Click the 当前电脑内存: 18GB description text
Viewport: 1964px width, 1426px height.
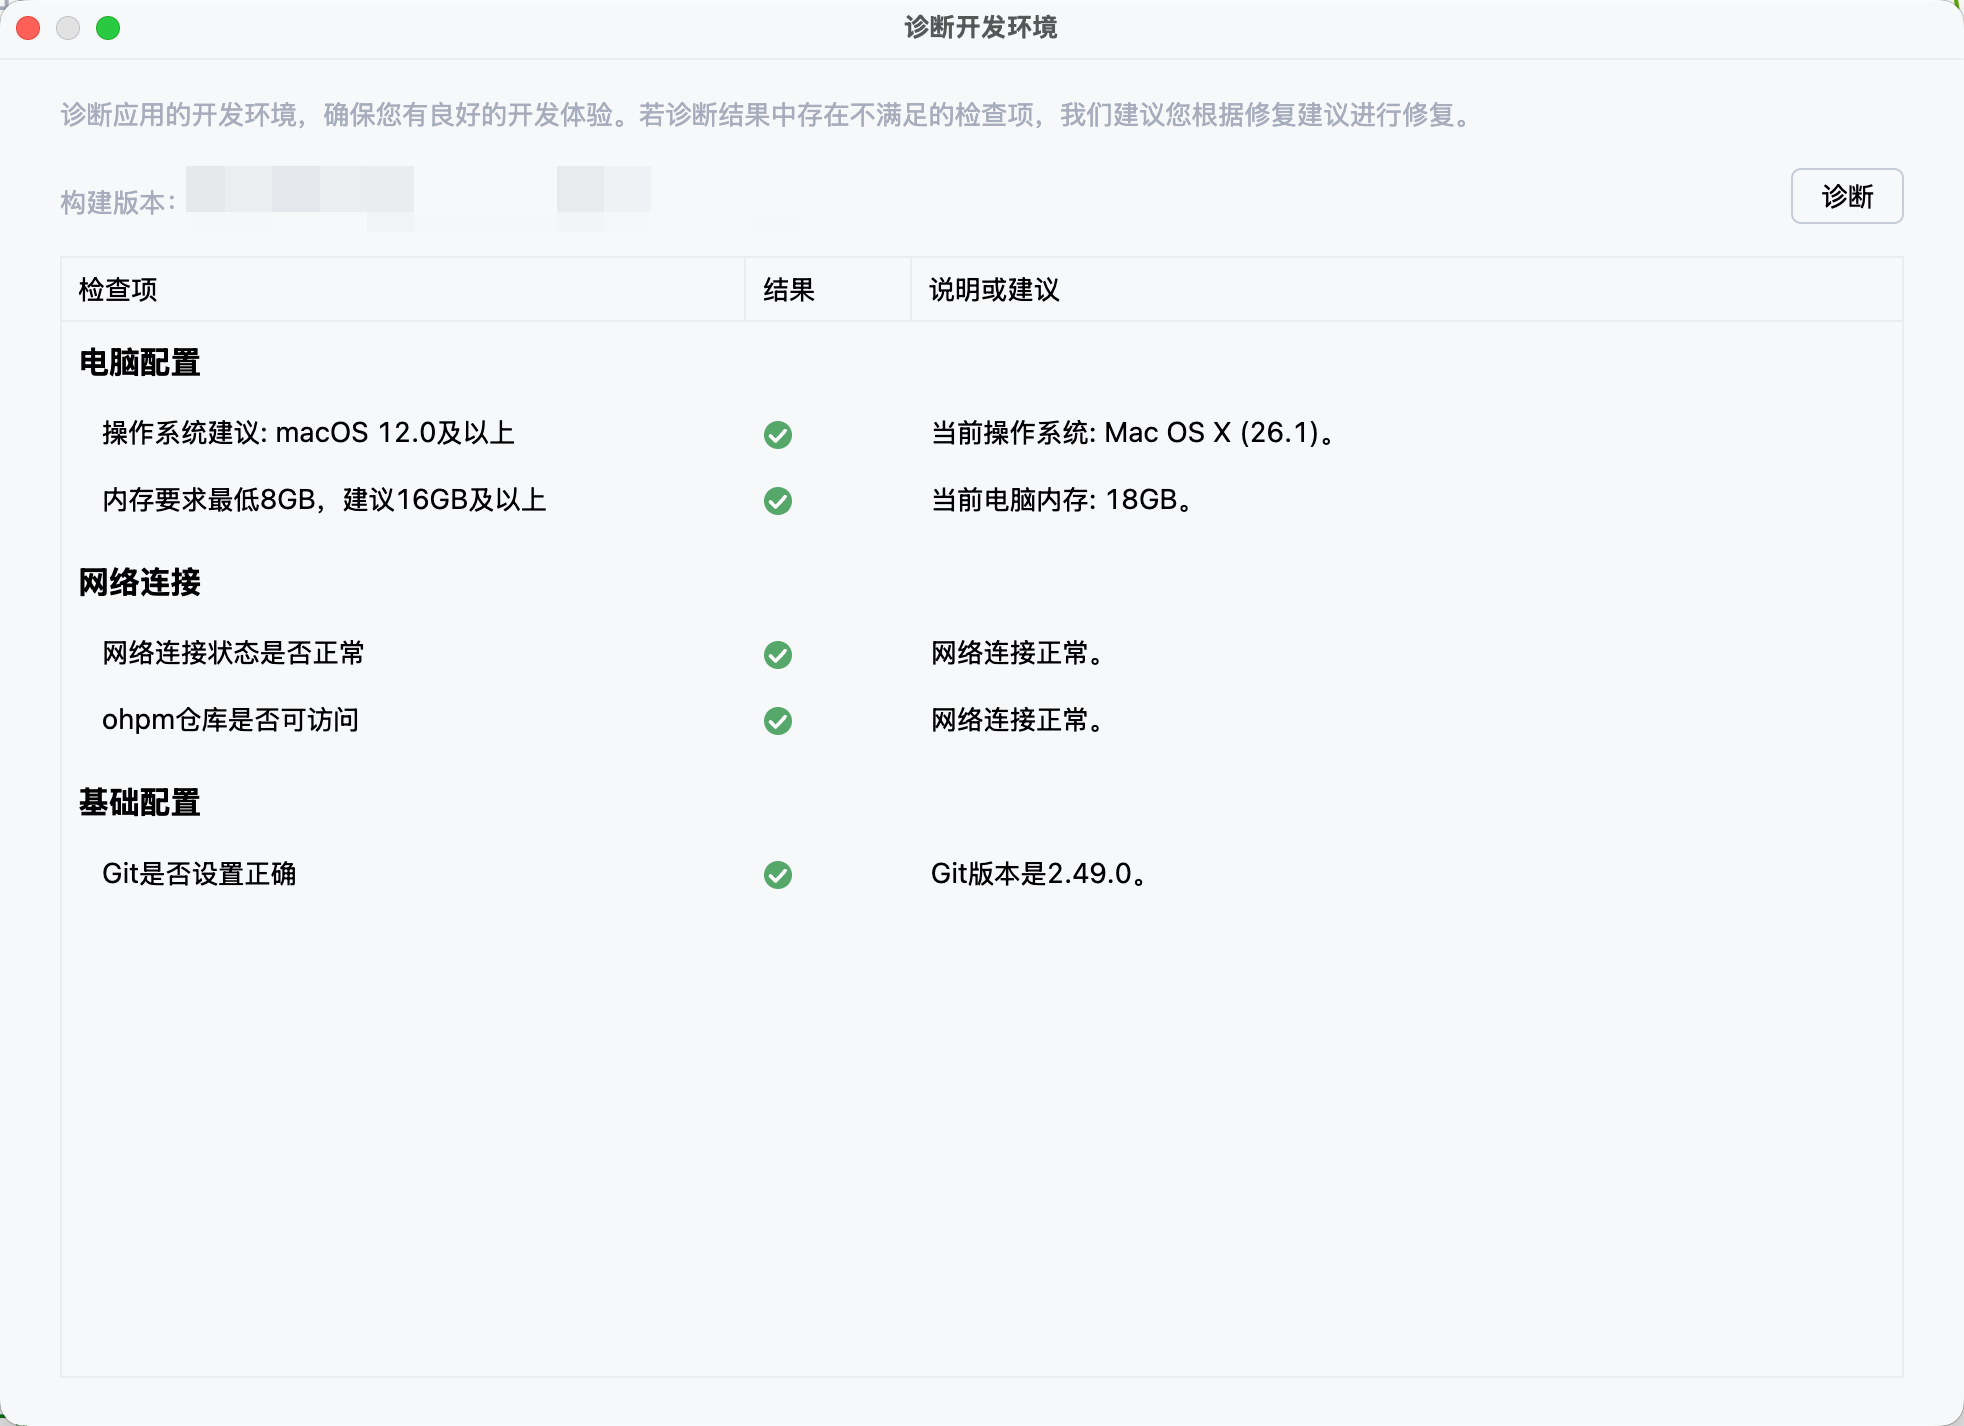click(1060, 502)
